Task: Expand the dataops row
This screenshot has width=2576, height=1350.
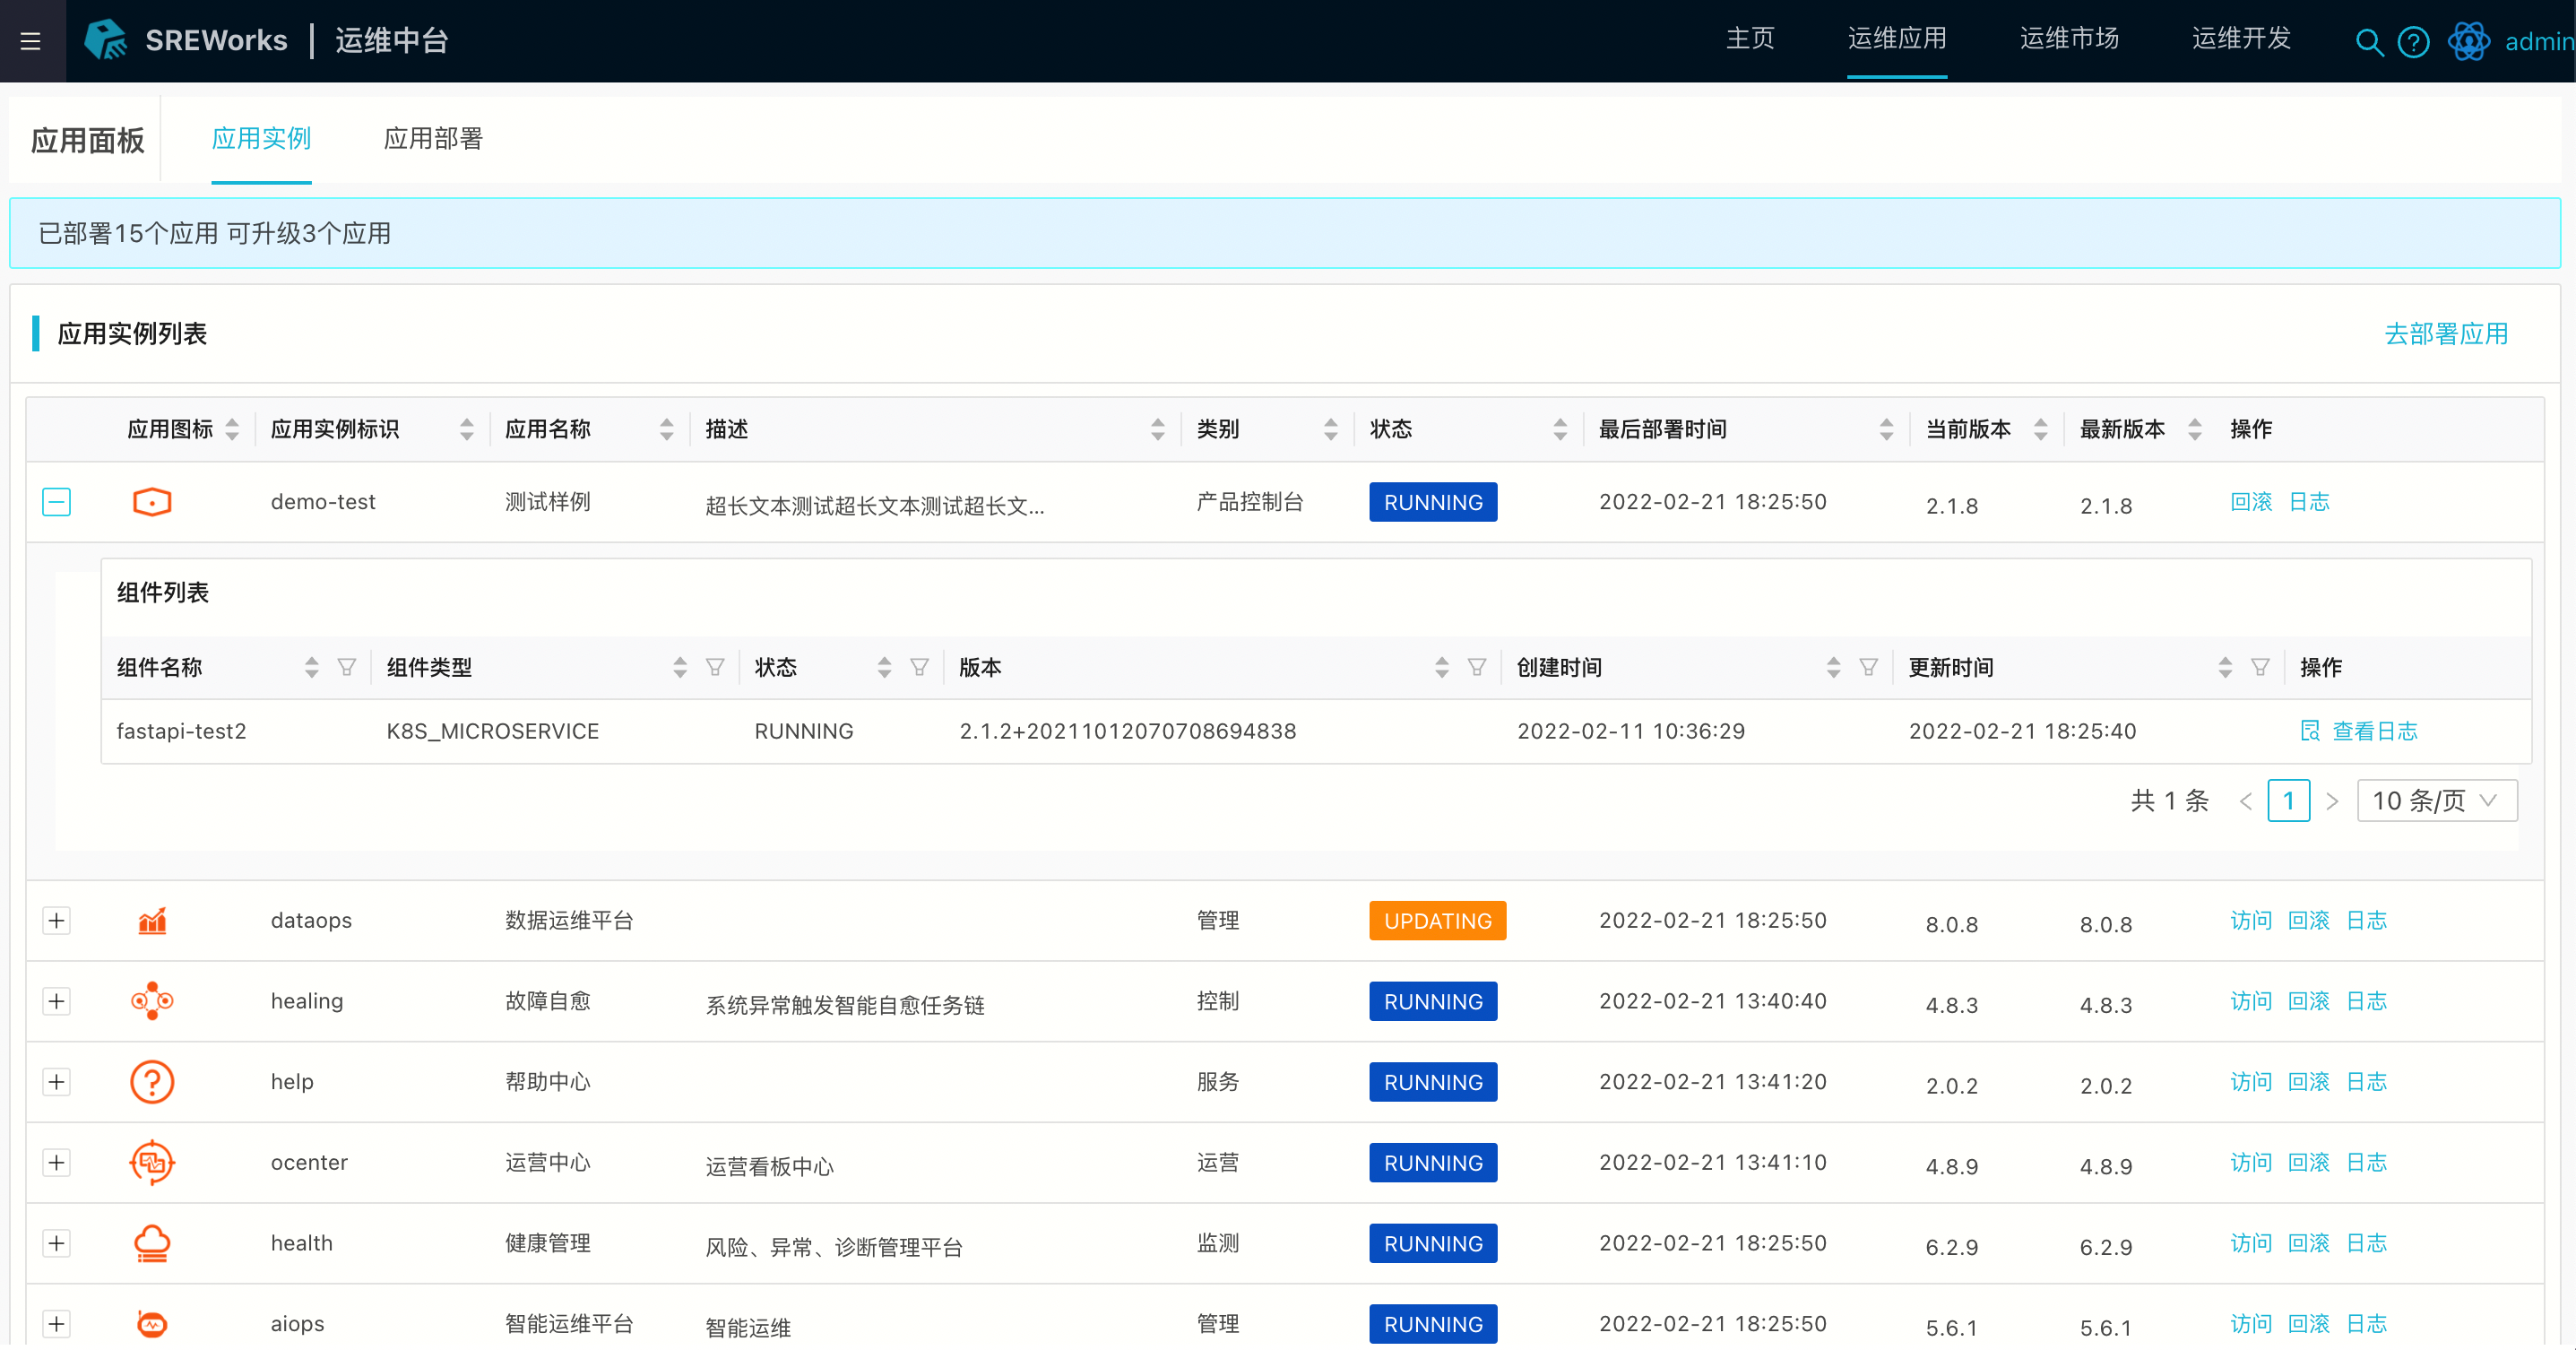Action: coord(57,921)
